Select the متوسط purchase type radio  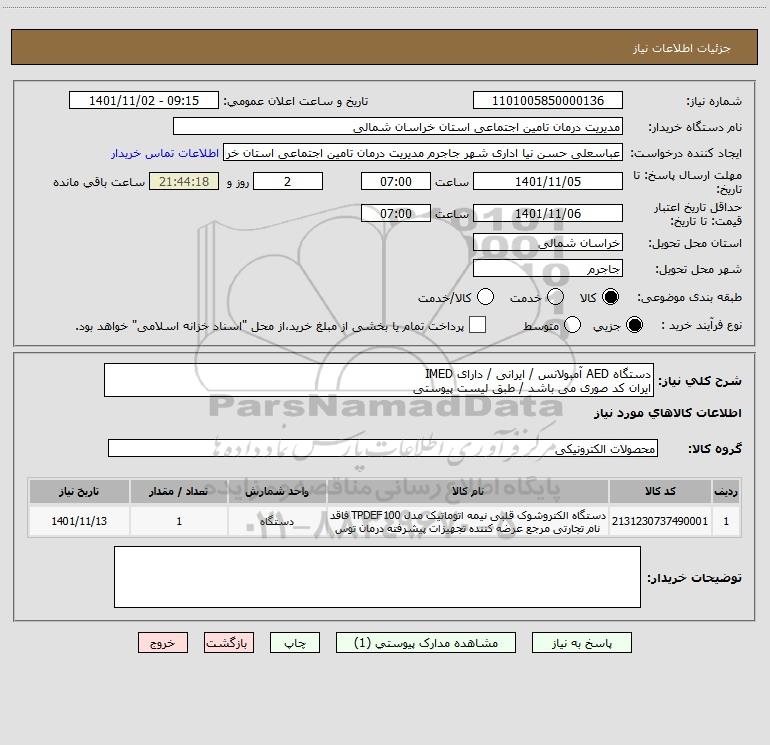tap(572, 325)
